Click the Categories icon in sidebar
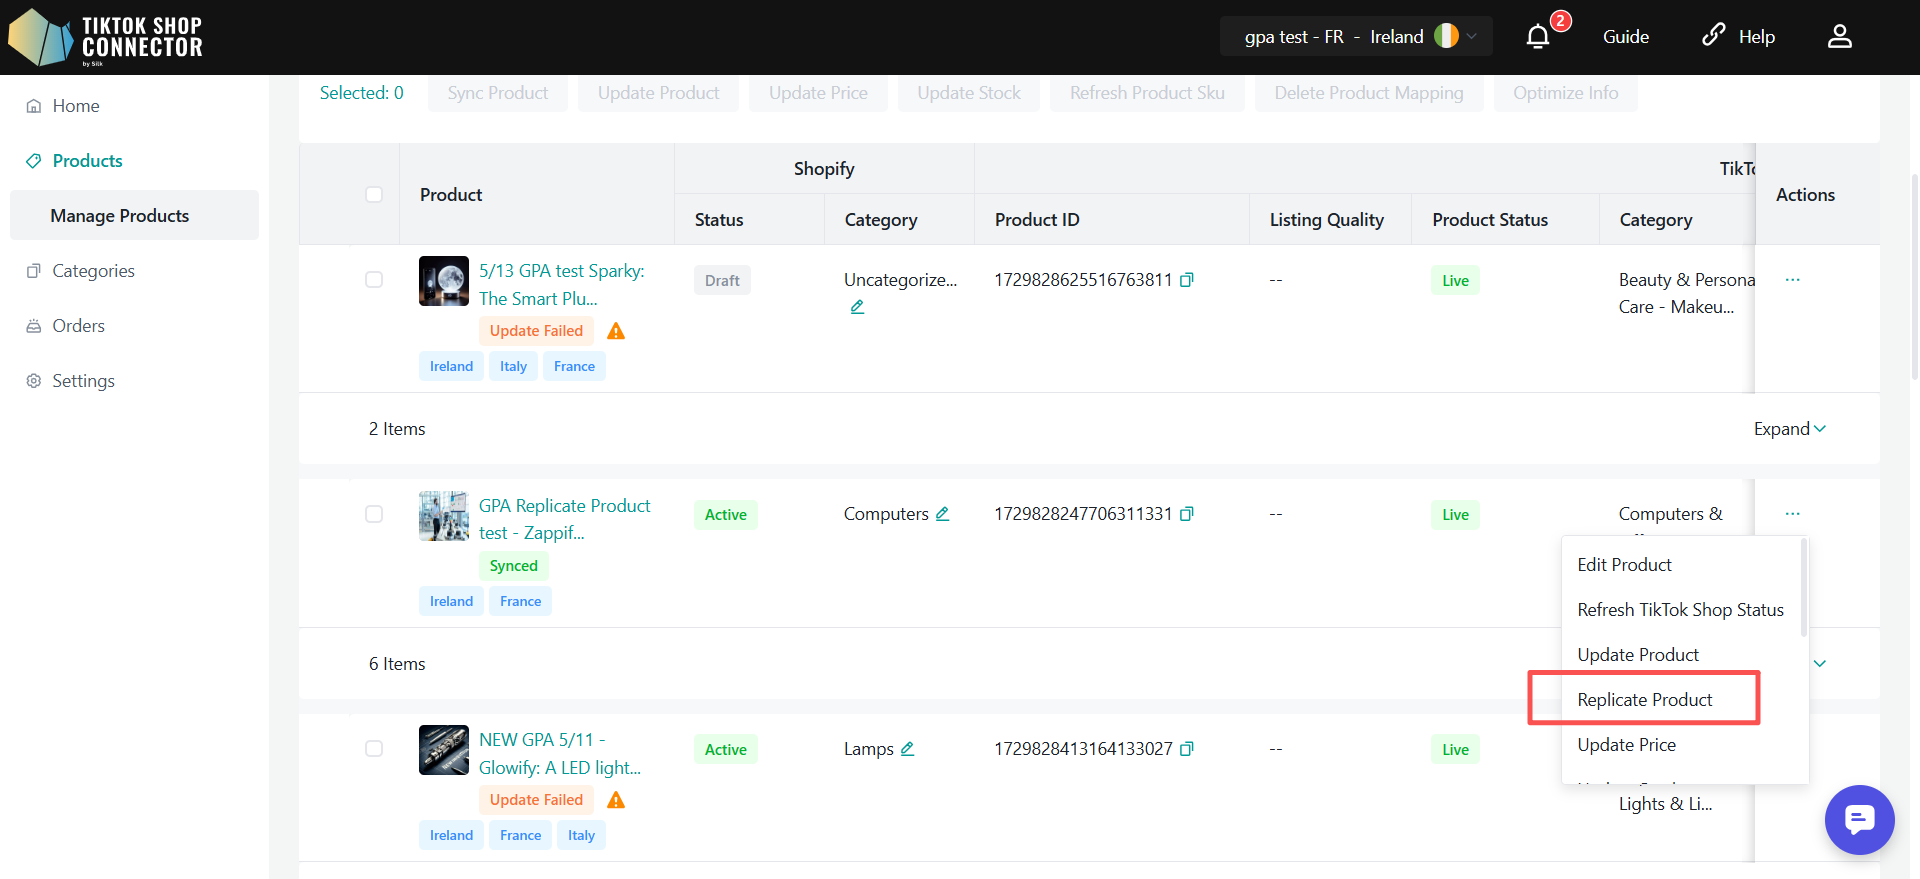 [x=34, y=271]
